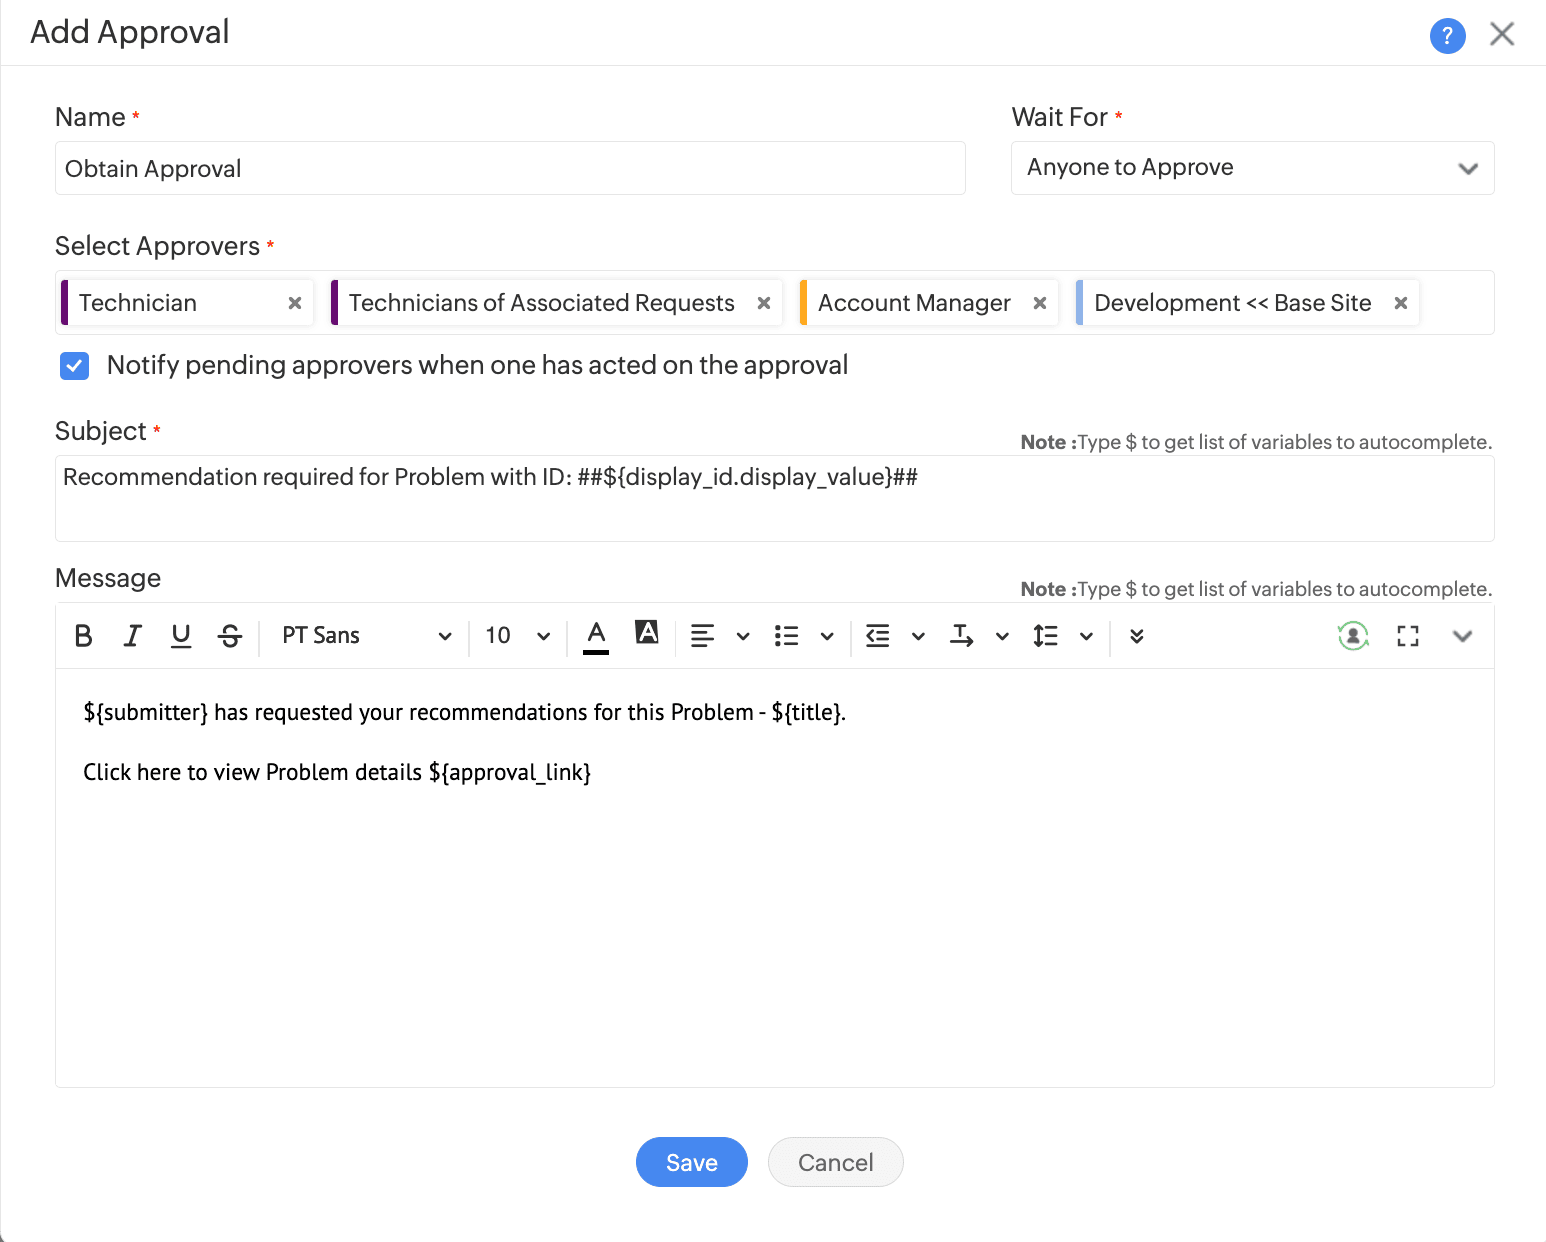Click the Name input field
Screen dimensions: 1546x1242
coord(510,168)
